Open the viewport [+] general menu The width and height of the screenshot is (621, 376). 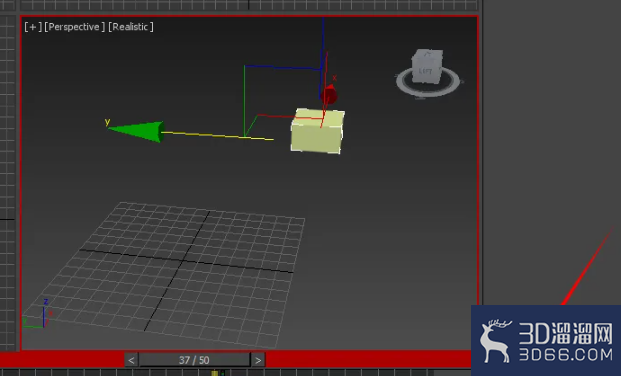[33, 27]
